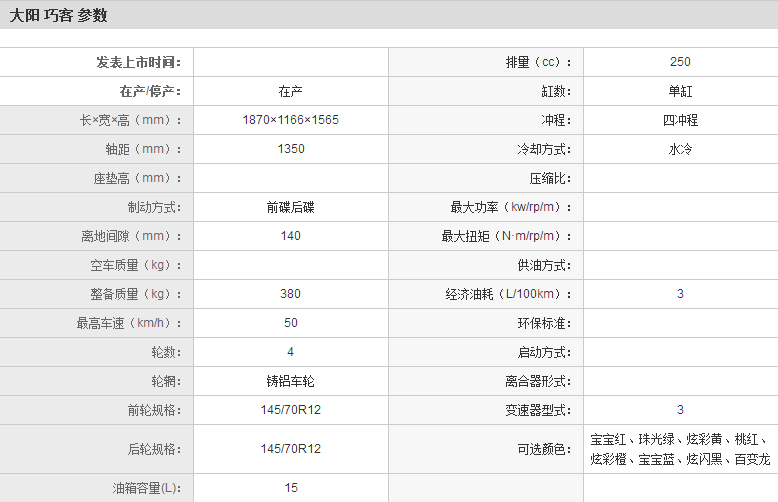
Task: Select the 最高车速 value 50
Action: [x=290, y=323]
